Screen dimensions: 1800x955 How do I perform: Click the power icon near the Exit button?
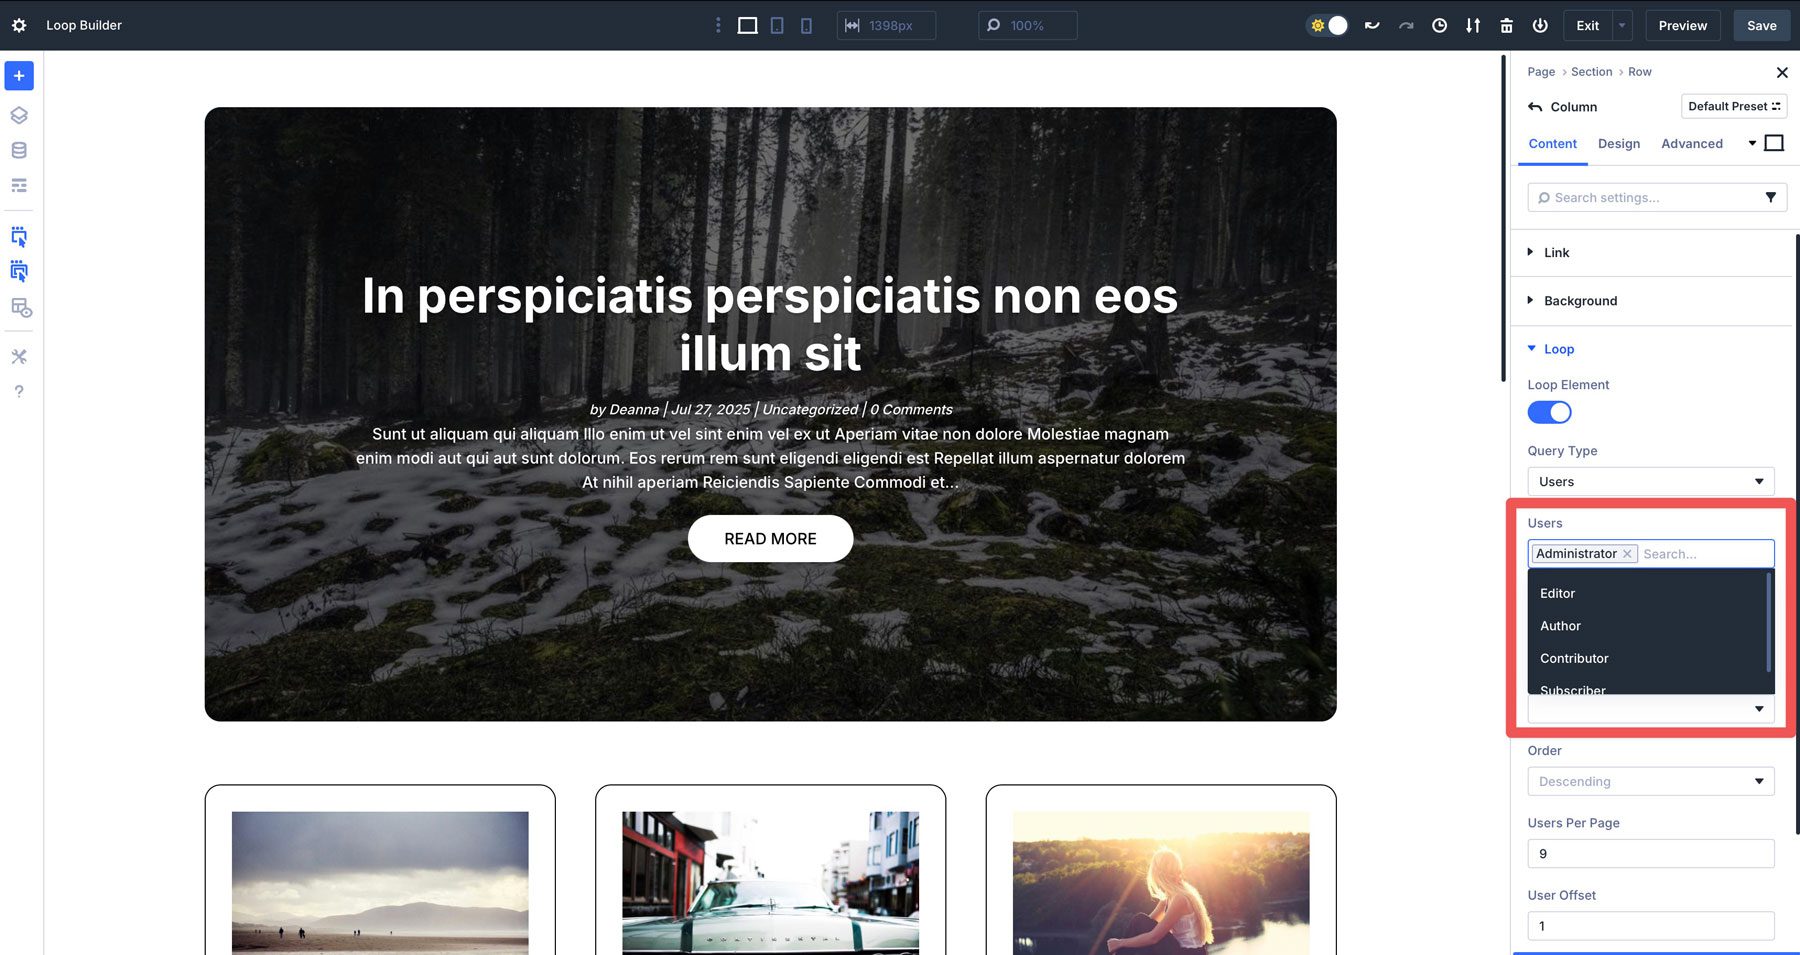coord(1540,25)
